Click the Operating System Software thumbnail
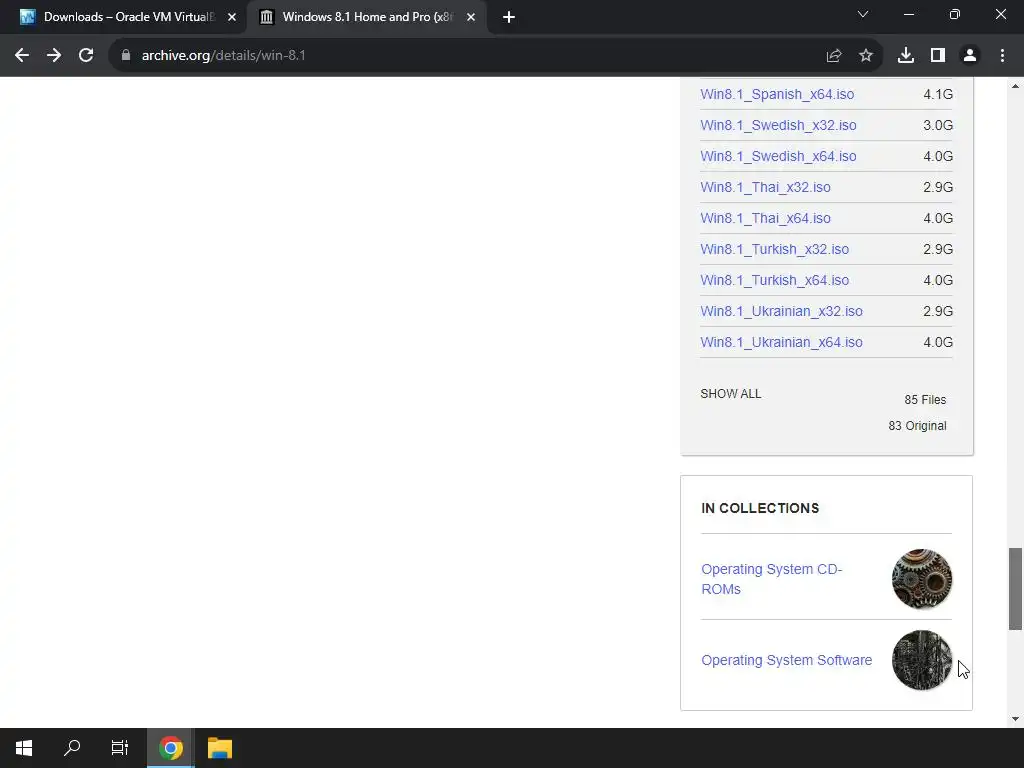This screenshot has height=768, width=1024. [921, 660]
